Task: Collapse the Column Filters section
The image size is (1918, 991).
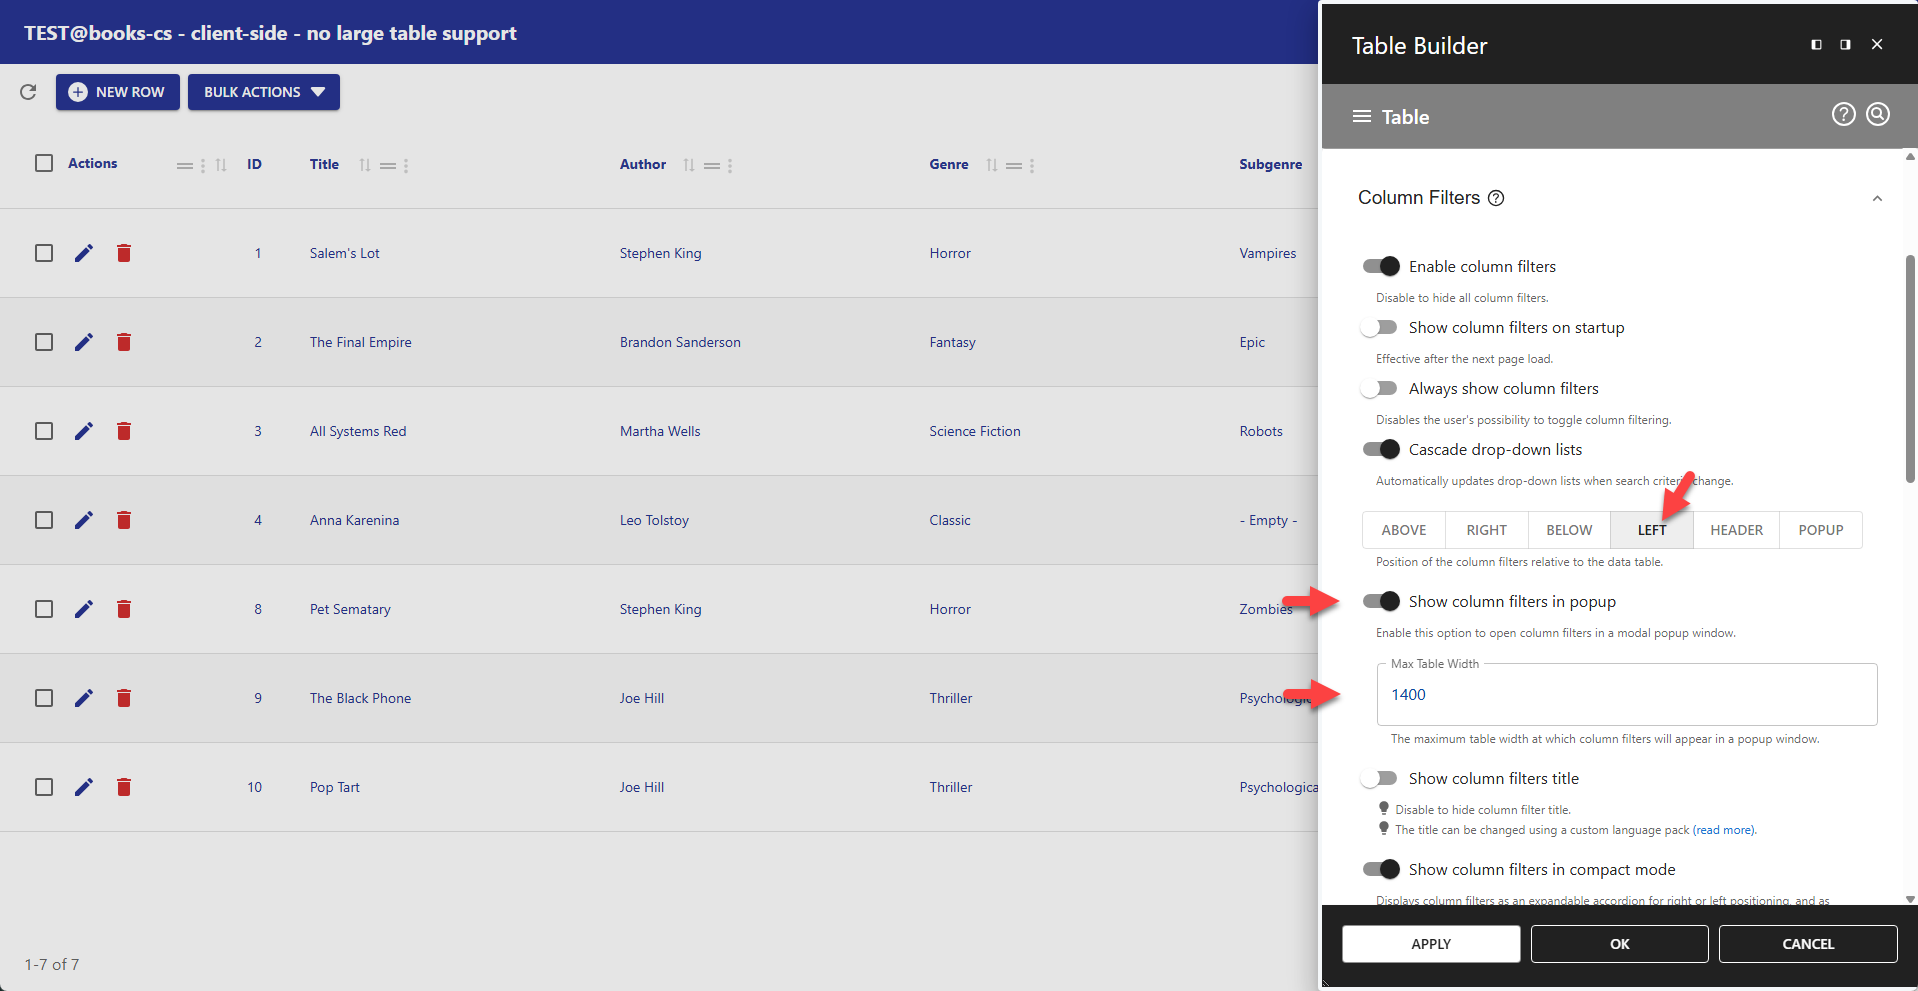Action: (x=1877, y=198)
